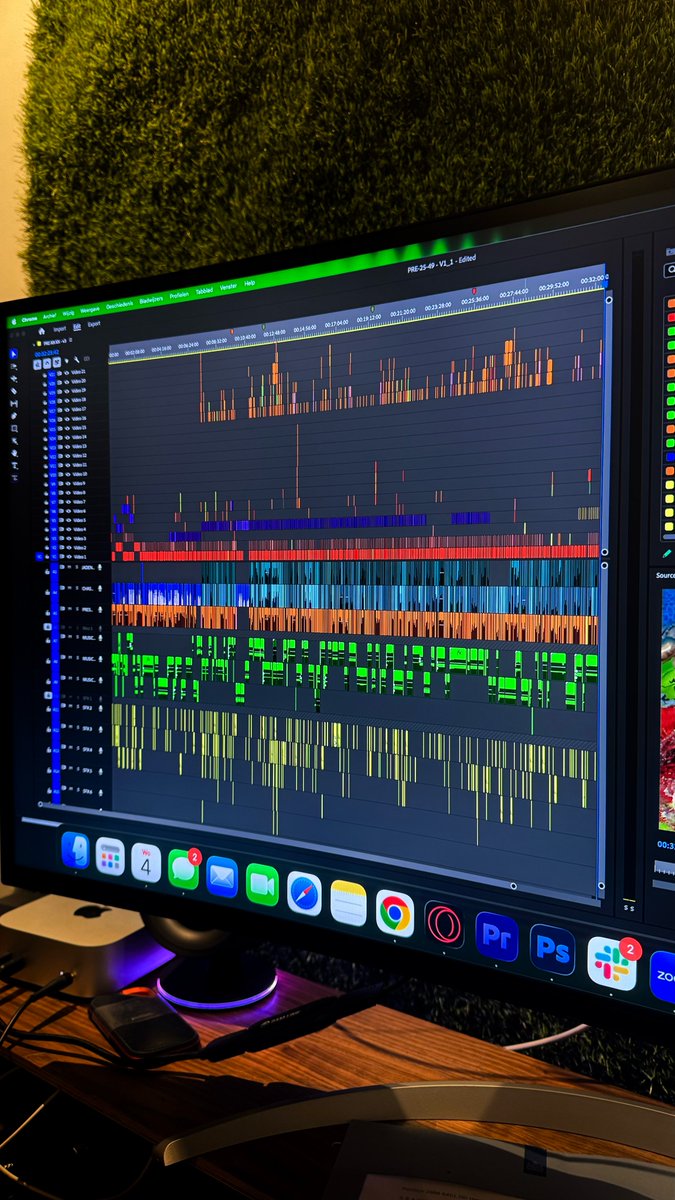Click the blue playhead timecode display
675x1200 pixels.
[x=47, y=353]
